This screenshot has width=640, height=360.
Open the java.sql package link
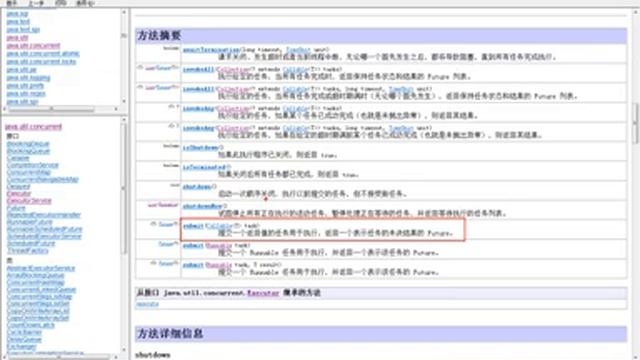pos(17,13)
